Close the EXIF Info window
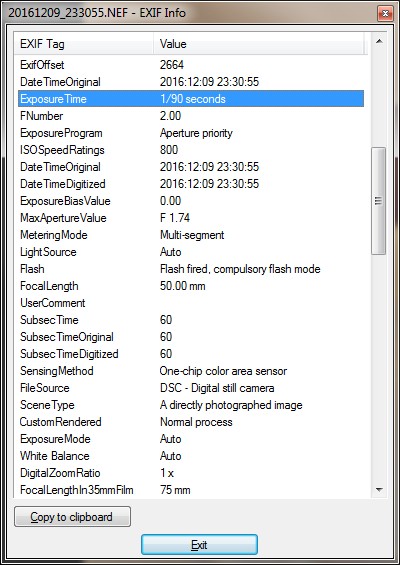 (x=385, y=14)
